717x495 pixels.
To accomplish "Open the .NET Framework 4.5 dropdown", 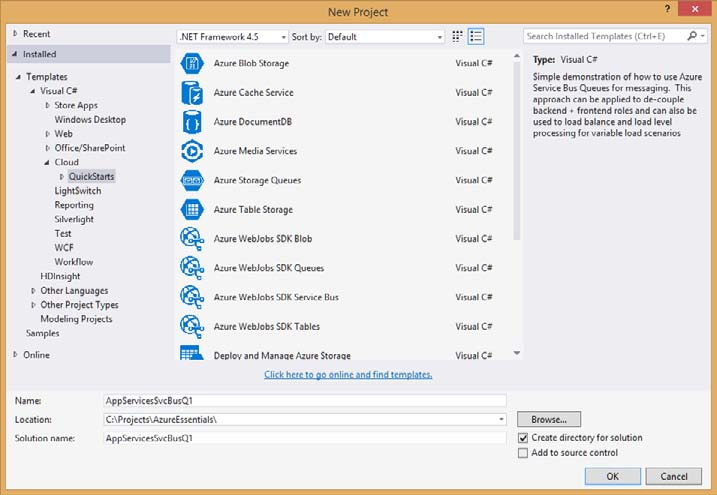I will (x=232, y=36).
